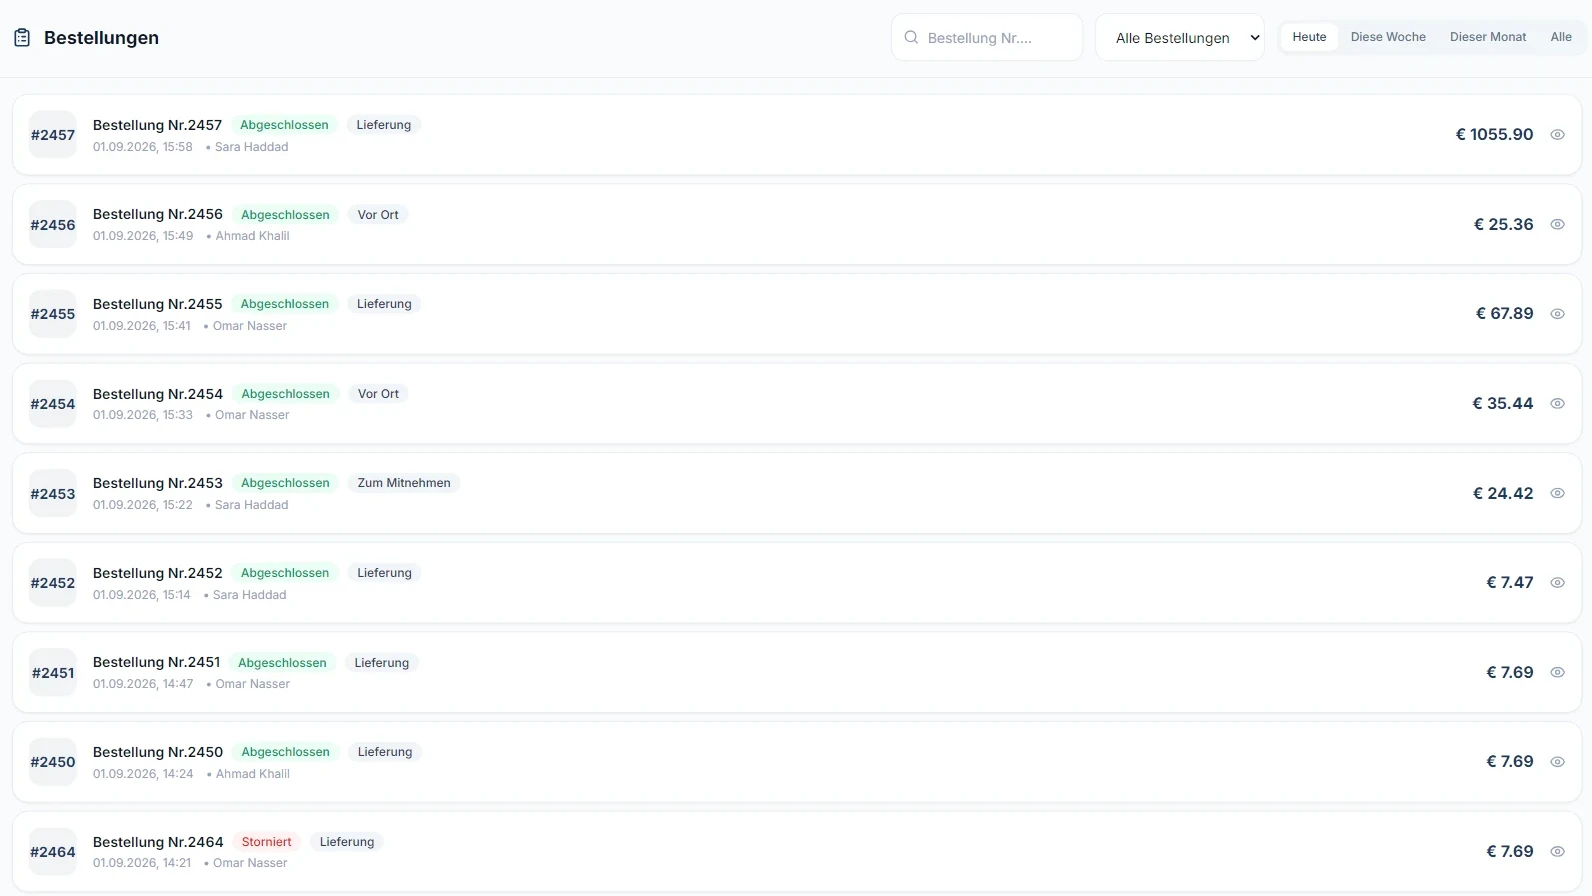Click the #2454 order number badge

(53, 404)
